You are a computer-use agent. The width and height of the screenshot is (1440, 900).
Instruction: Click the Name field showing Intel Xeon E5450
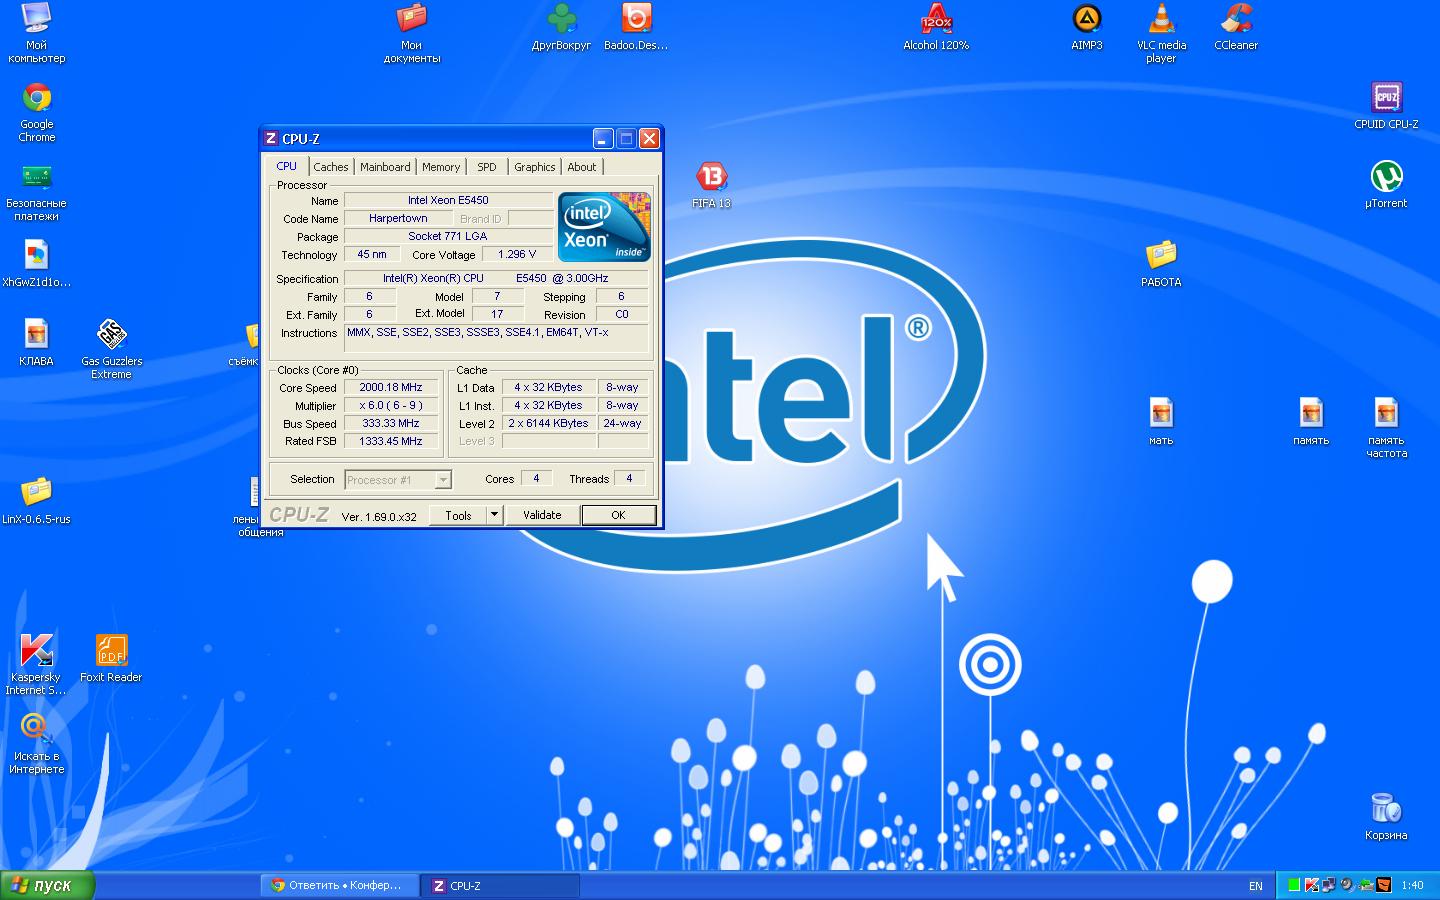click(x=448, y=200)
